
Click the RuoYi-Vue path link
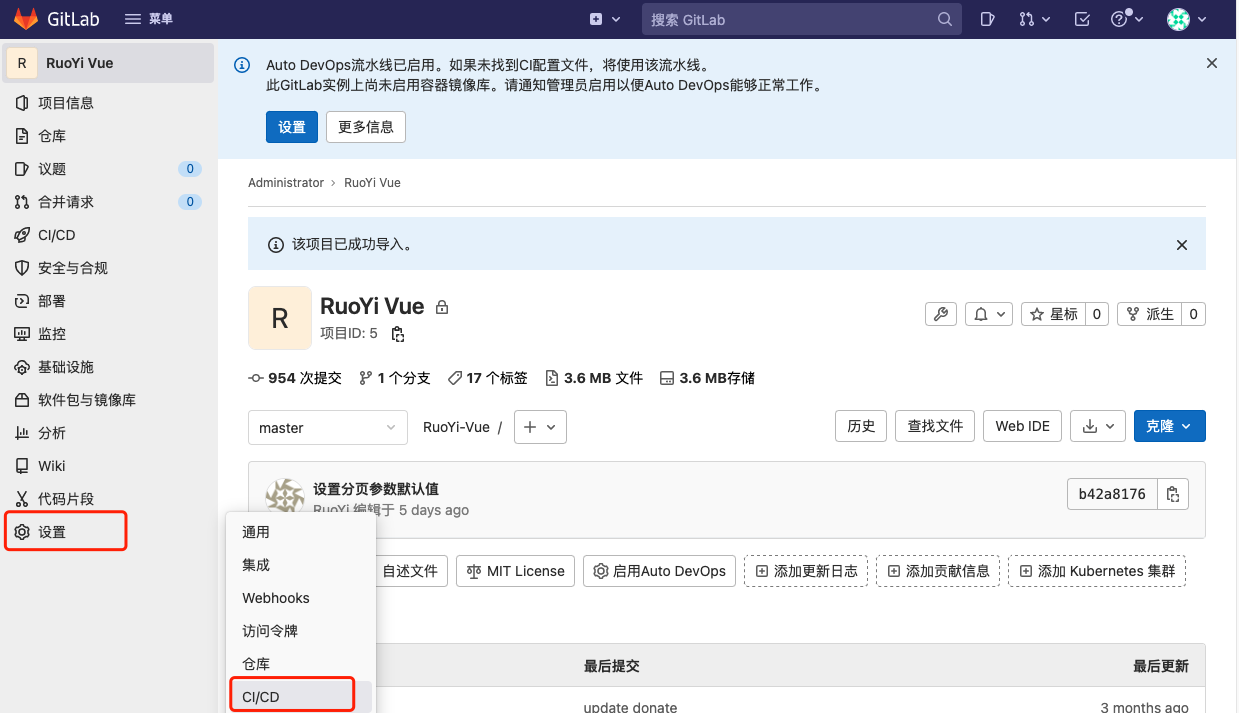click(456, 427)
